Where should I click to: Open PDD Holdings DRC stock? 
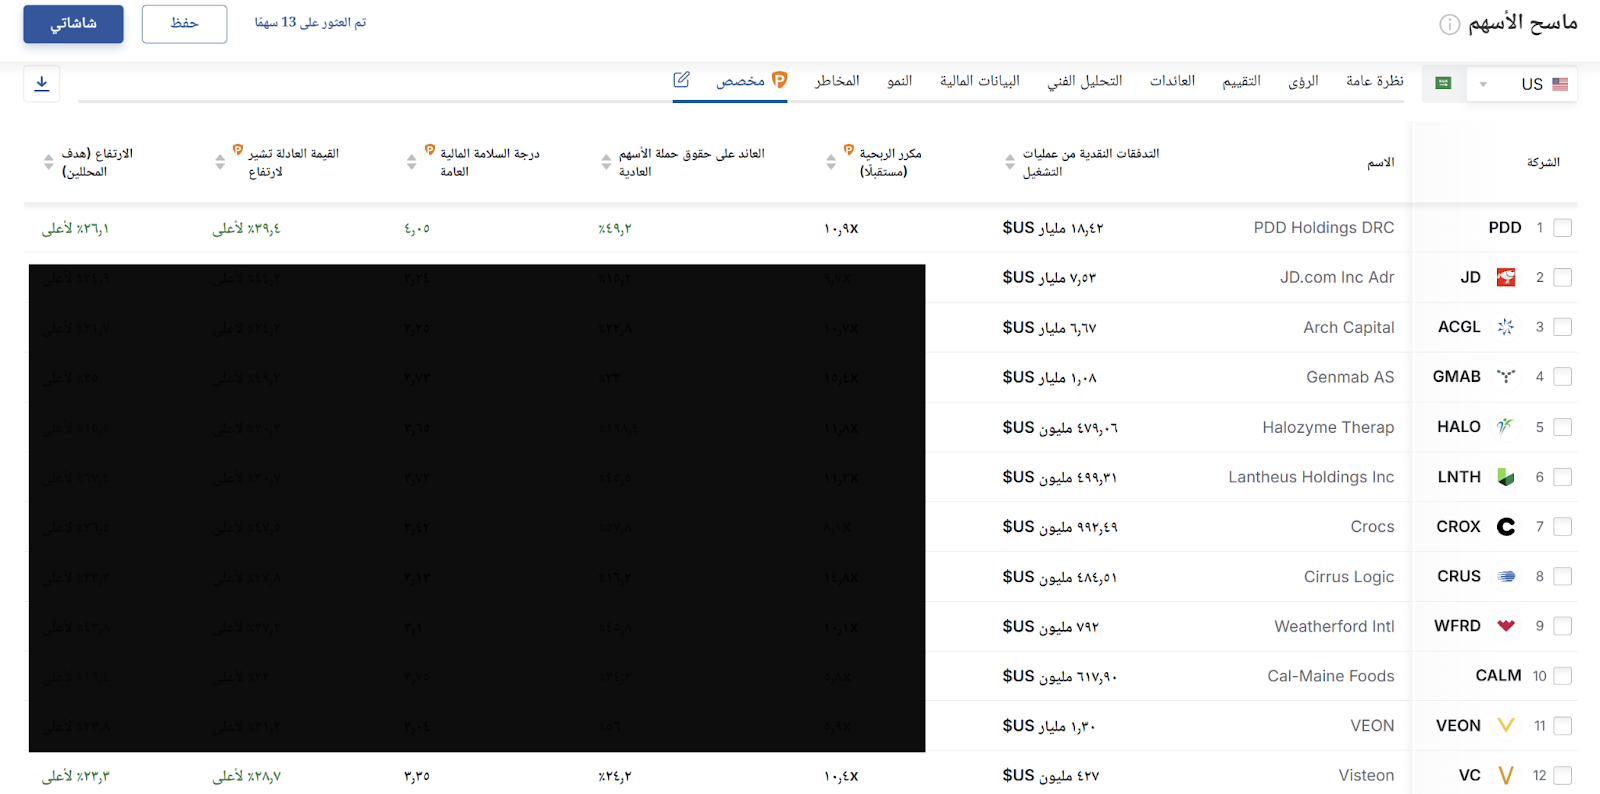(x=1323, y=228)
